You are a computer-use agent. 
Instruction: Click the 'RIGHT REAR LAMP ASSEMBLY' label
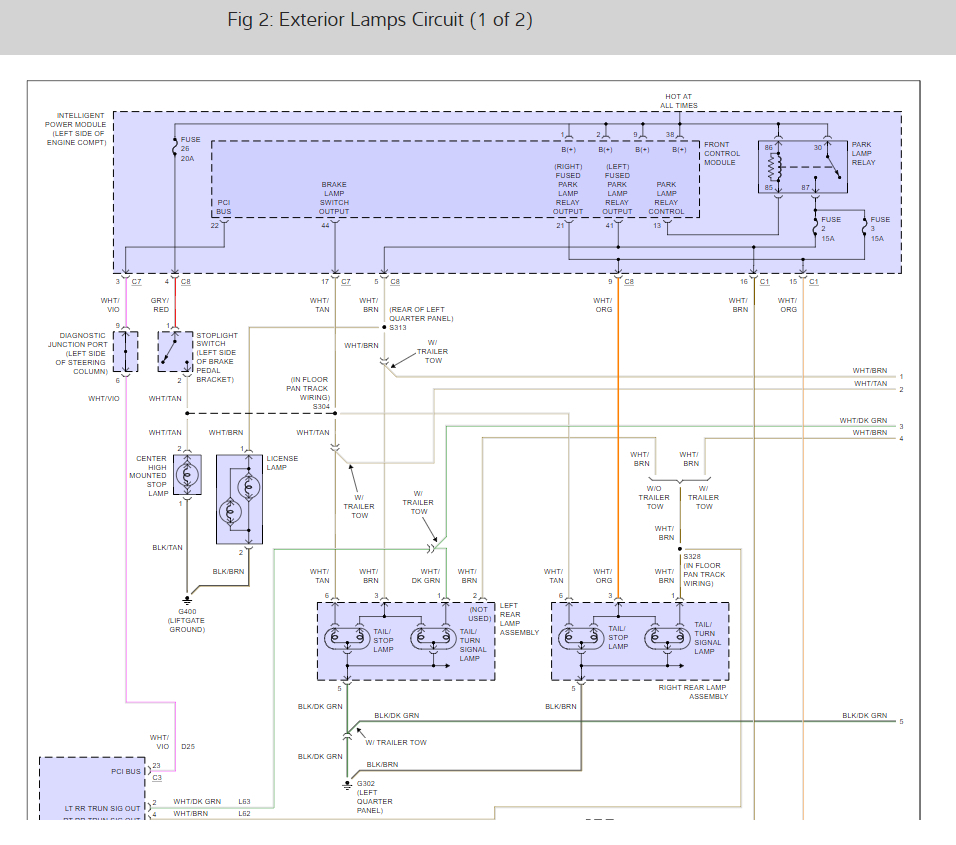click(693, 692)
